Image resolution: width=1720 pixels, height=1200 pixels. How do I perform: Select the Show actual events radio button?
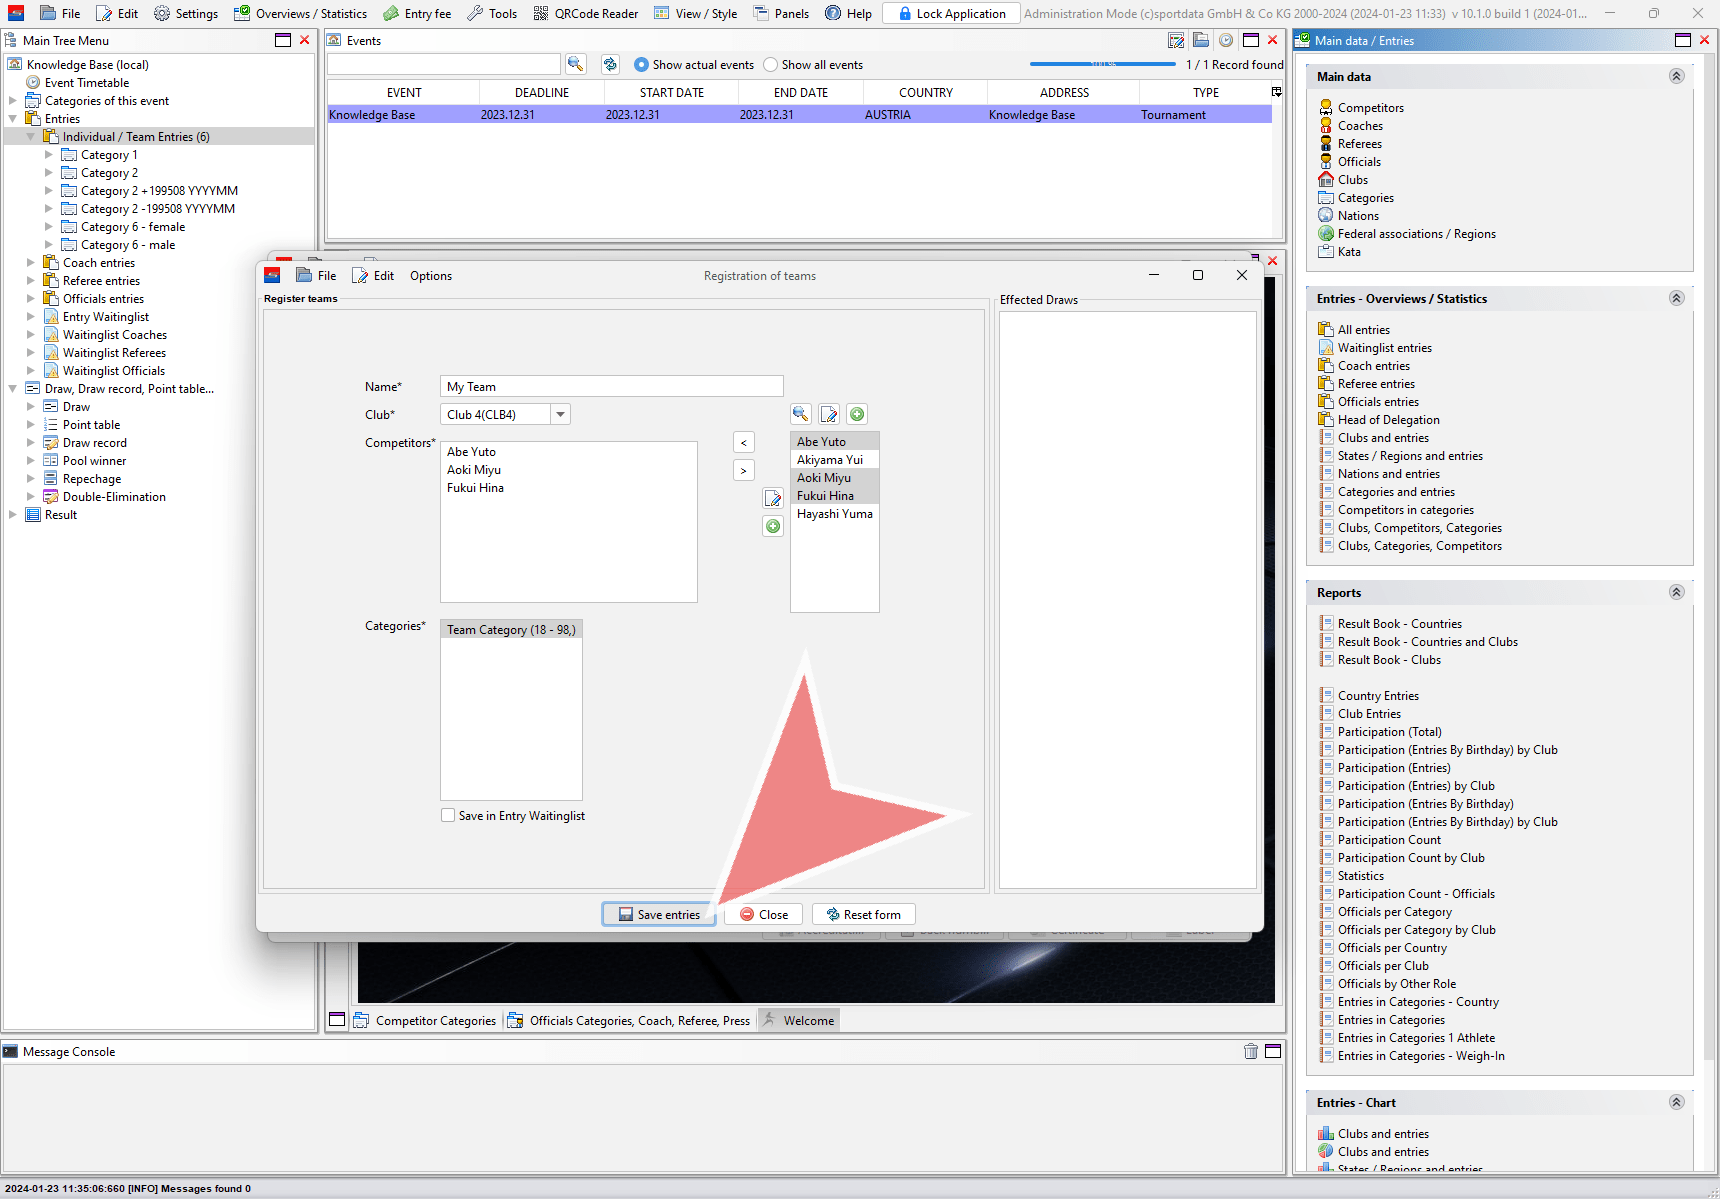[x=641, y=65]
